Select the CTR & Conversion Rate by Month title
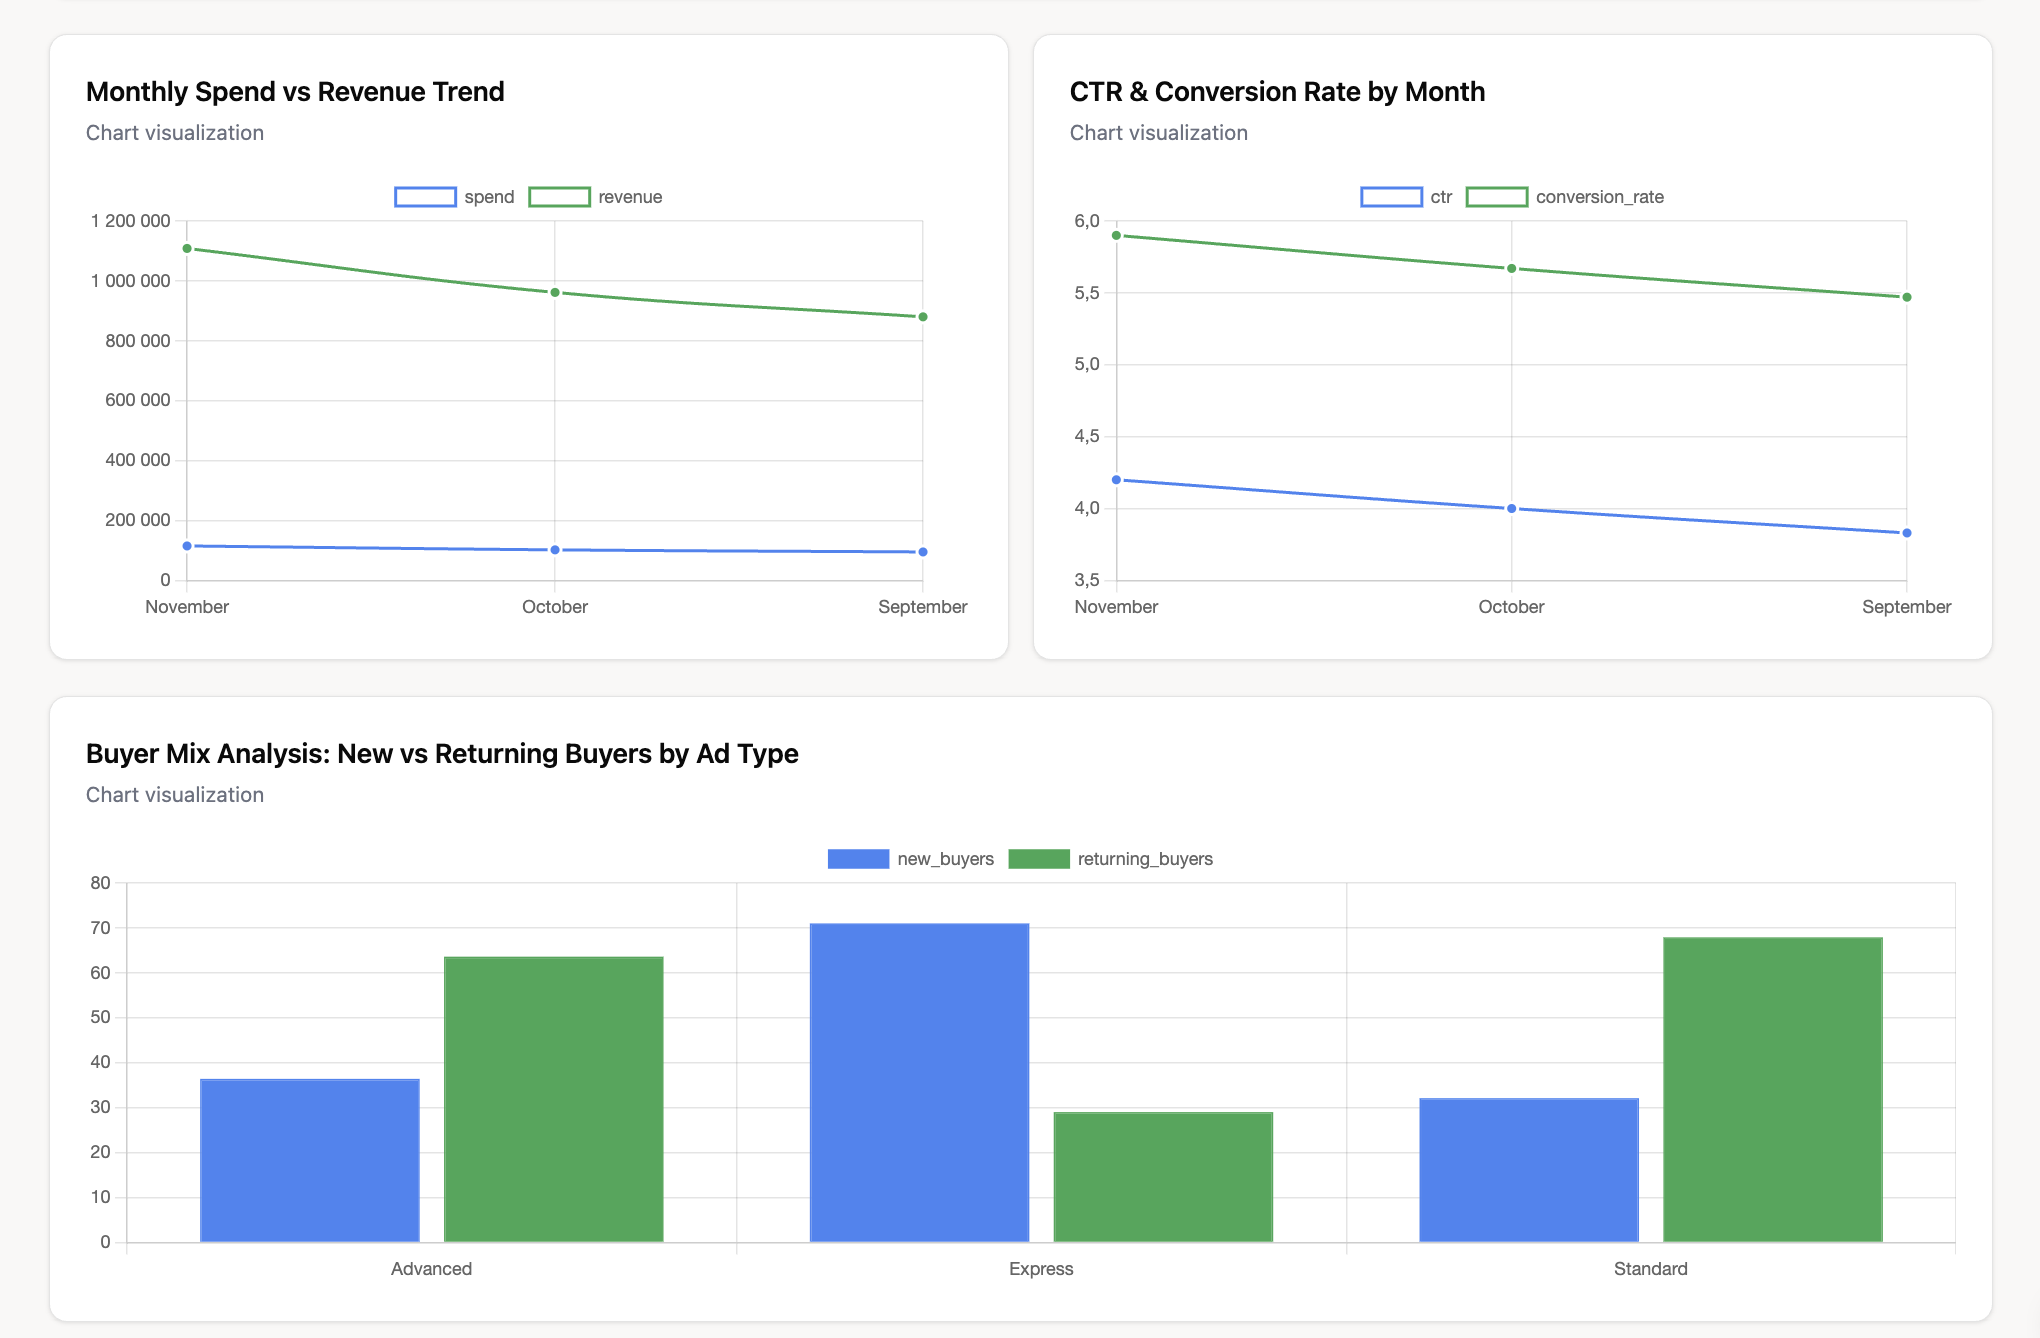Image resolution: width=2040 pixels, height=1338 pixels. (1277, 91)
